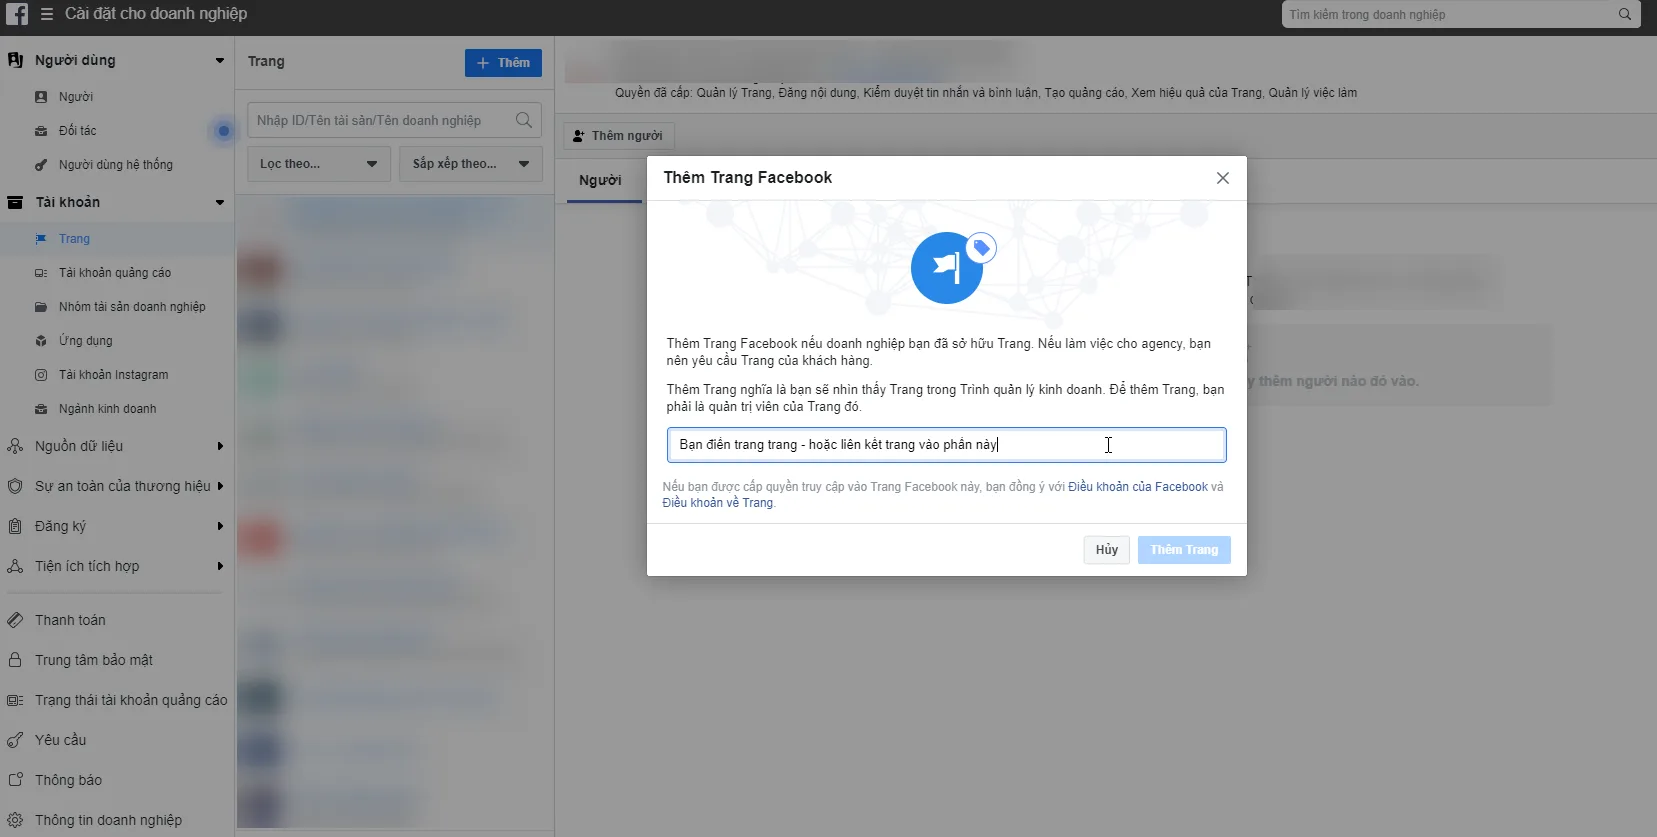Click the blue notification dot beside Đối tác
This screenshot has width=1657, height=837.
click(223, 131)
